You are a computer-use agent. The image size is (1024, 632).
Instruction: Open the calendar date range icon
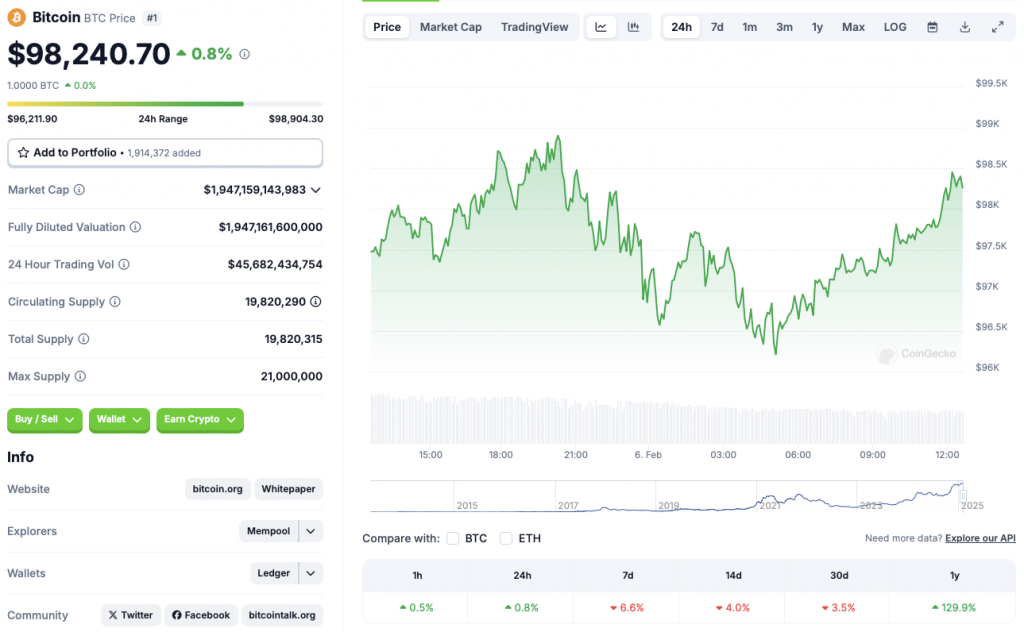[x=933, y=27]
